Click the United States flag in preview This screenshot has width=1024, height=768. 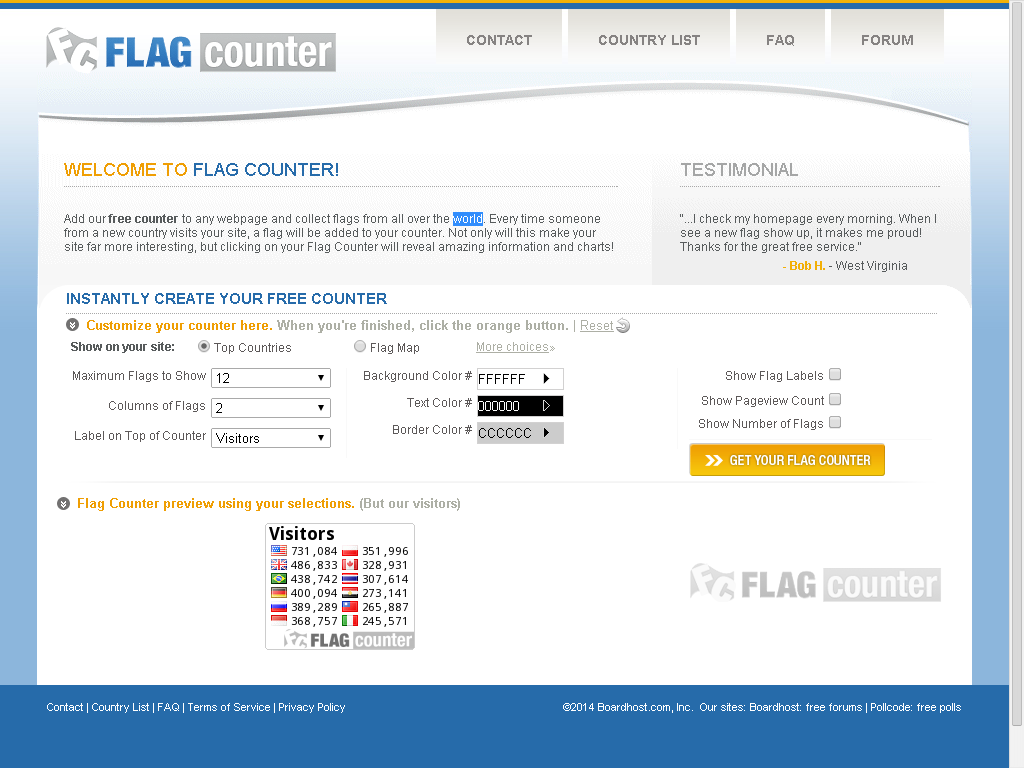click(x=279, y=551)
